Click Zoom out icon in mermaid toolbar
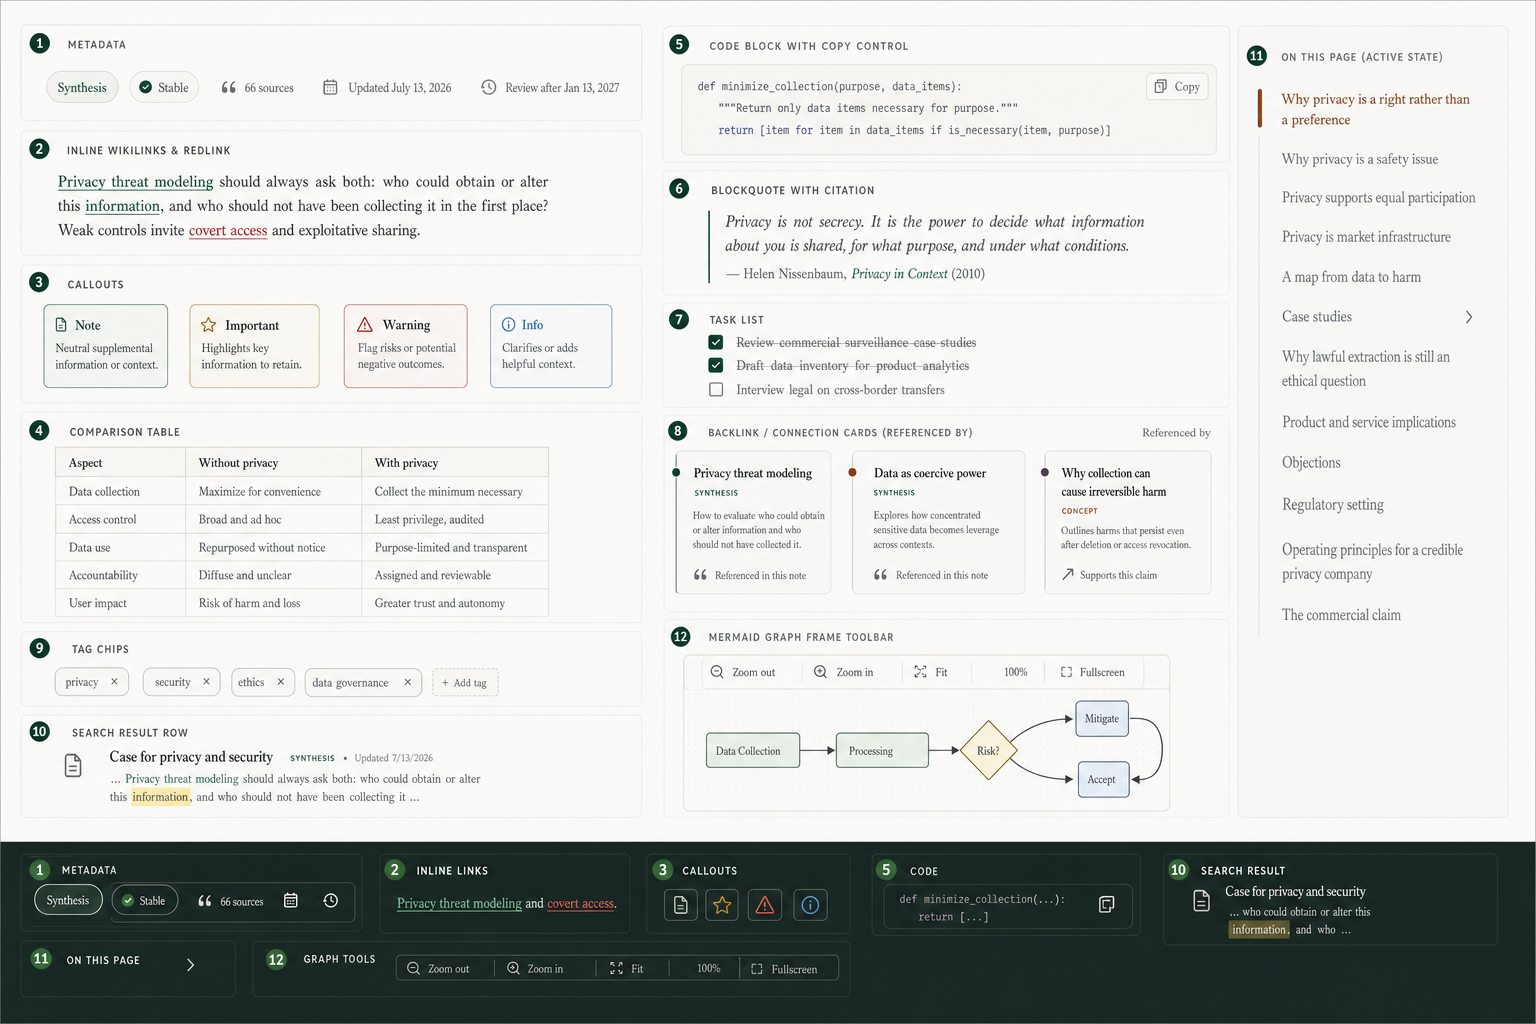This screenshot has width=1536, height=1024. [717, 672]
